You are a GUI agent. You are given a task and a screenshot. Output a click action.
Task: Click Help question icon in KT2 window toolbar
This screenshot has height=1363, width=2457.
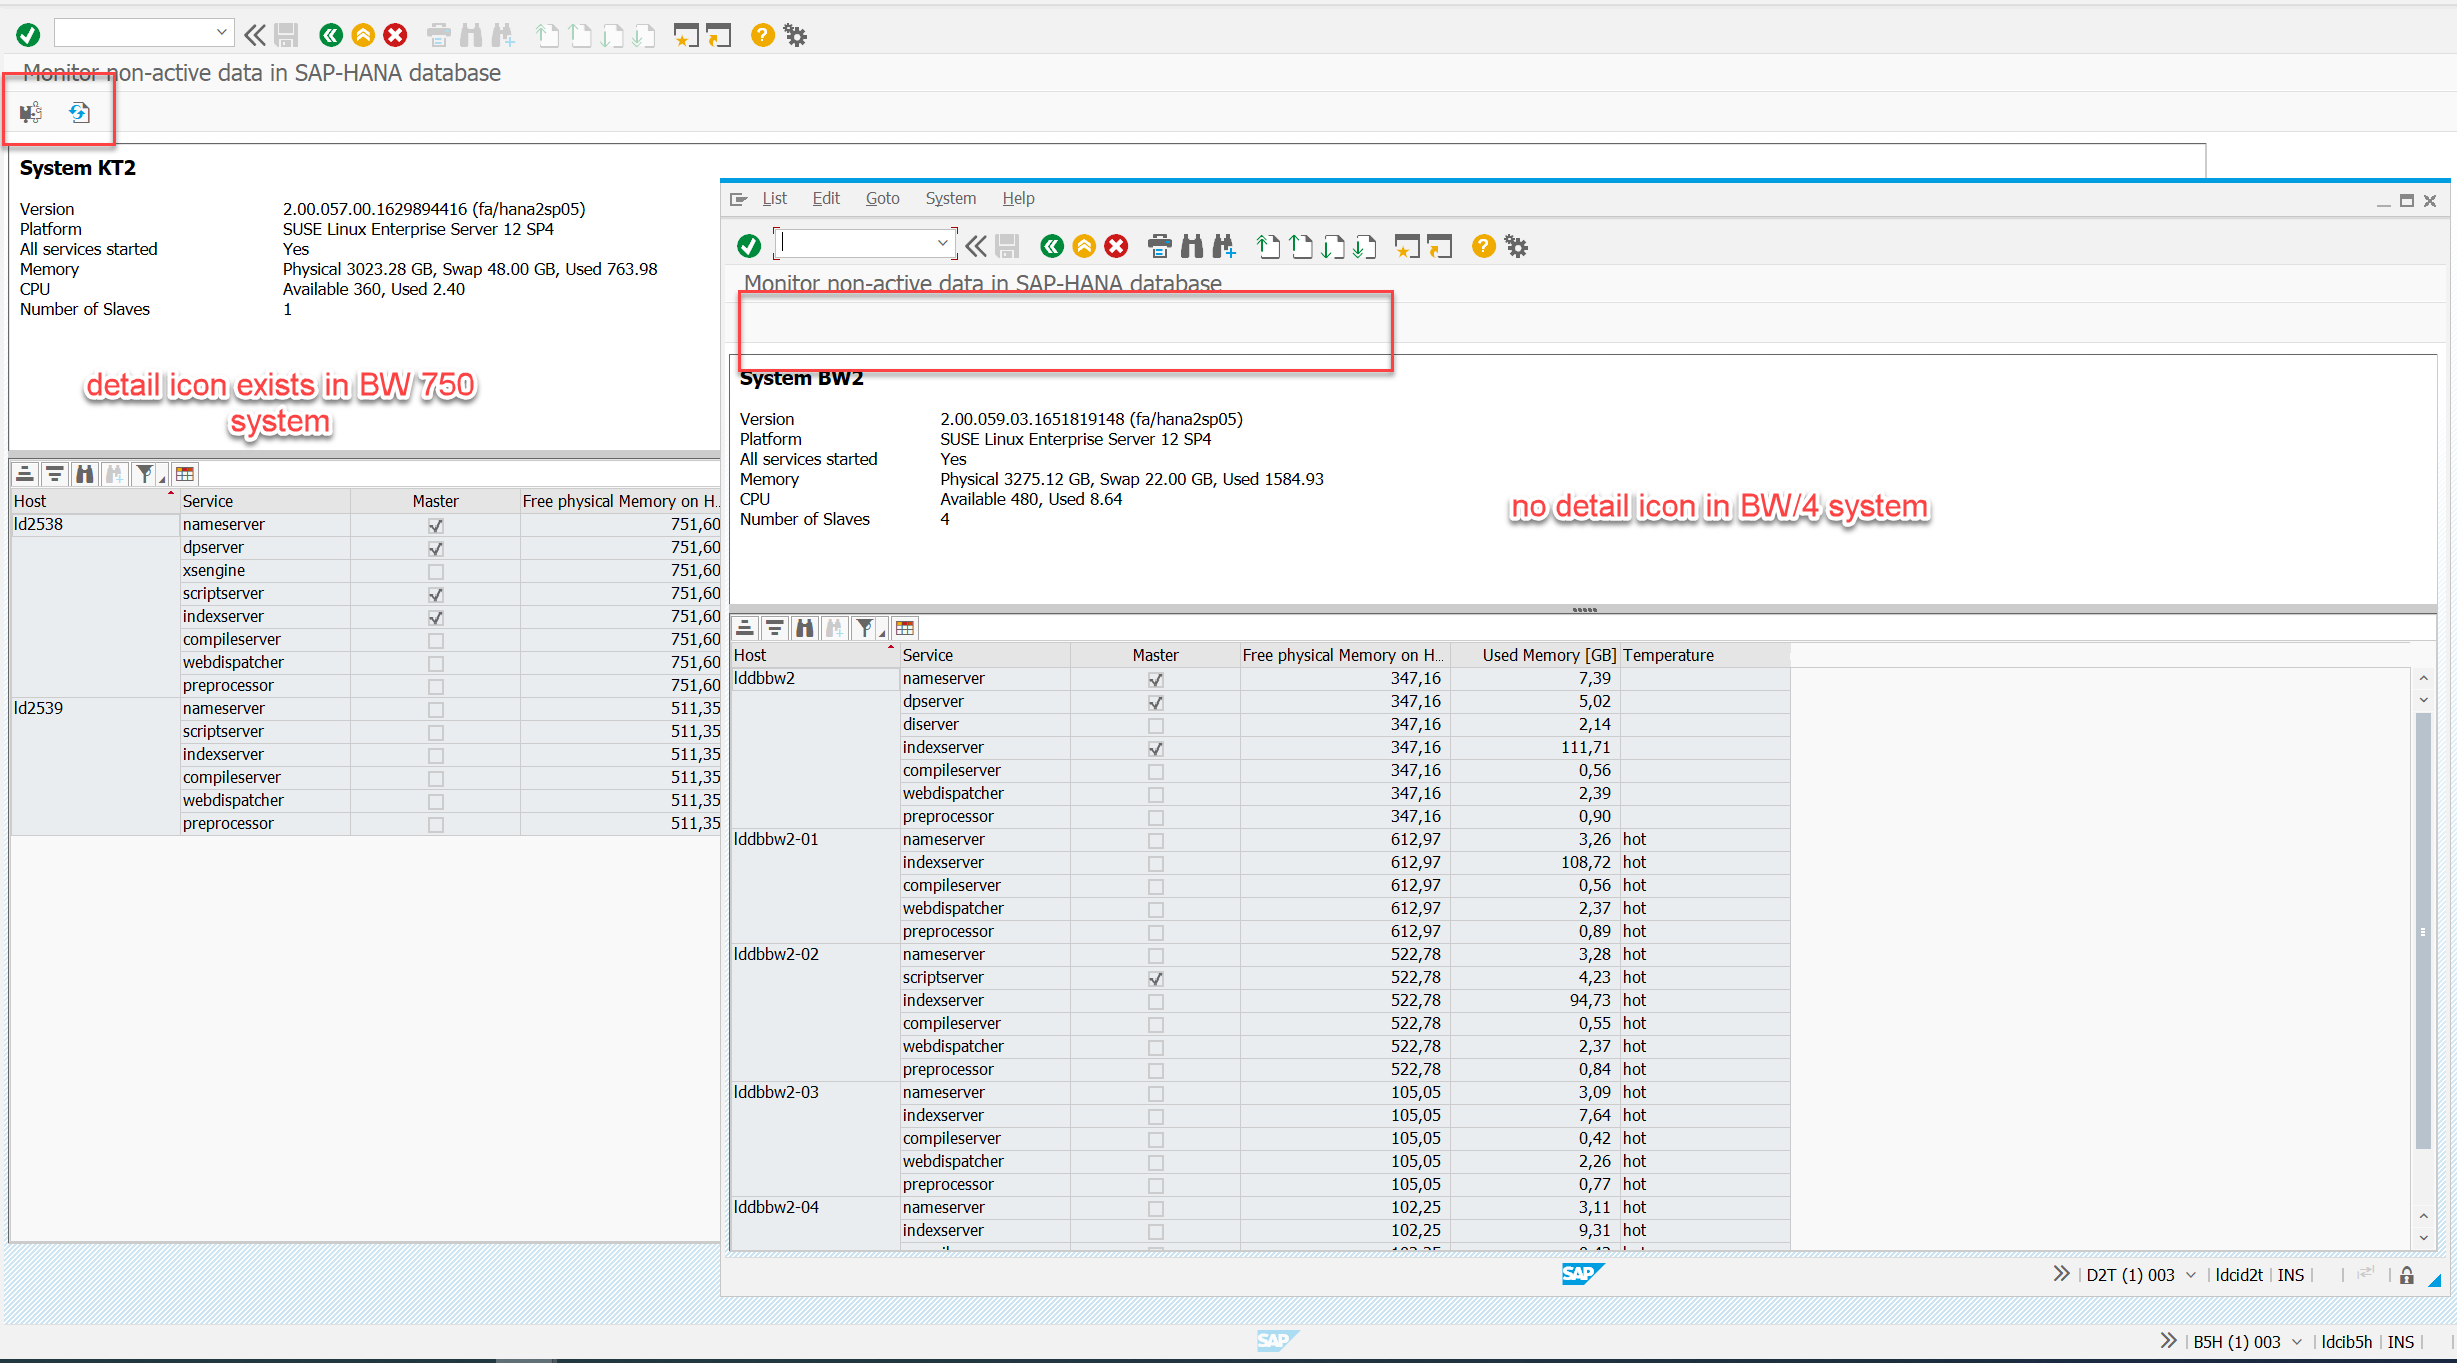[762, 36]
